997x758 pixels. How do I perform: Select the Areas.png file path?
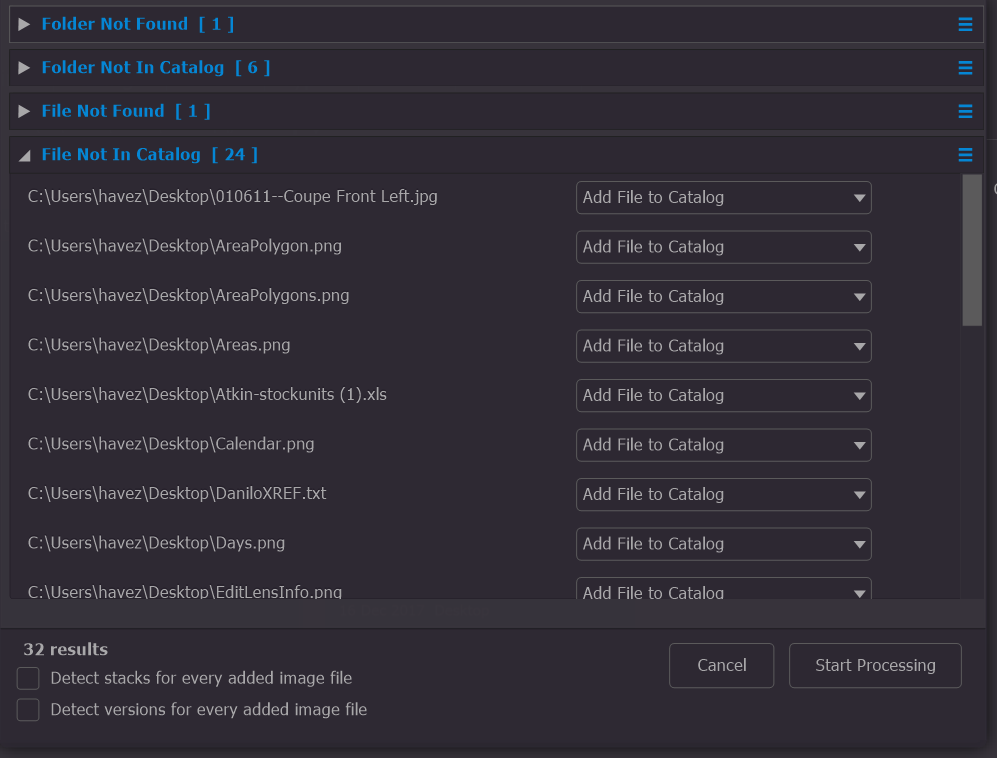pyautogui.click(x=159, y=345)
